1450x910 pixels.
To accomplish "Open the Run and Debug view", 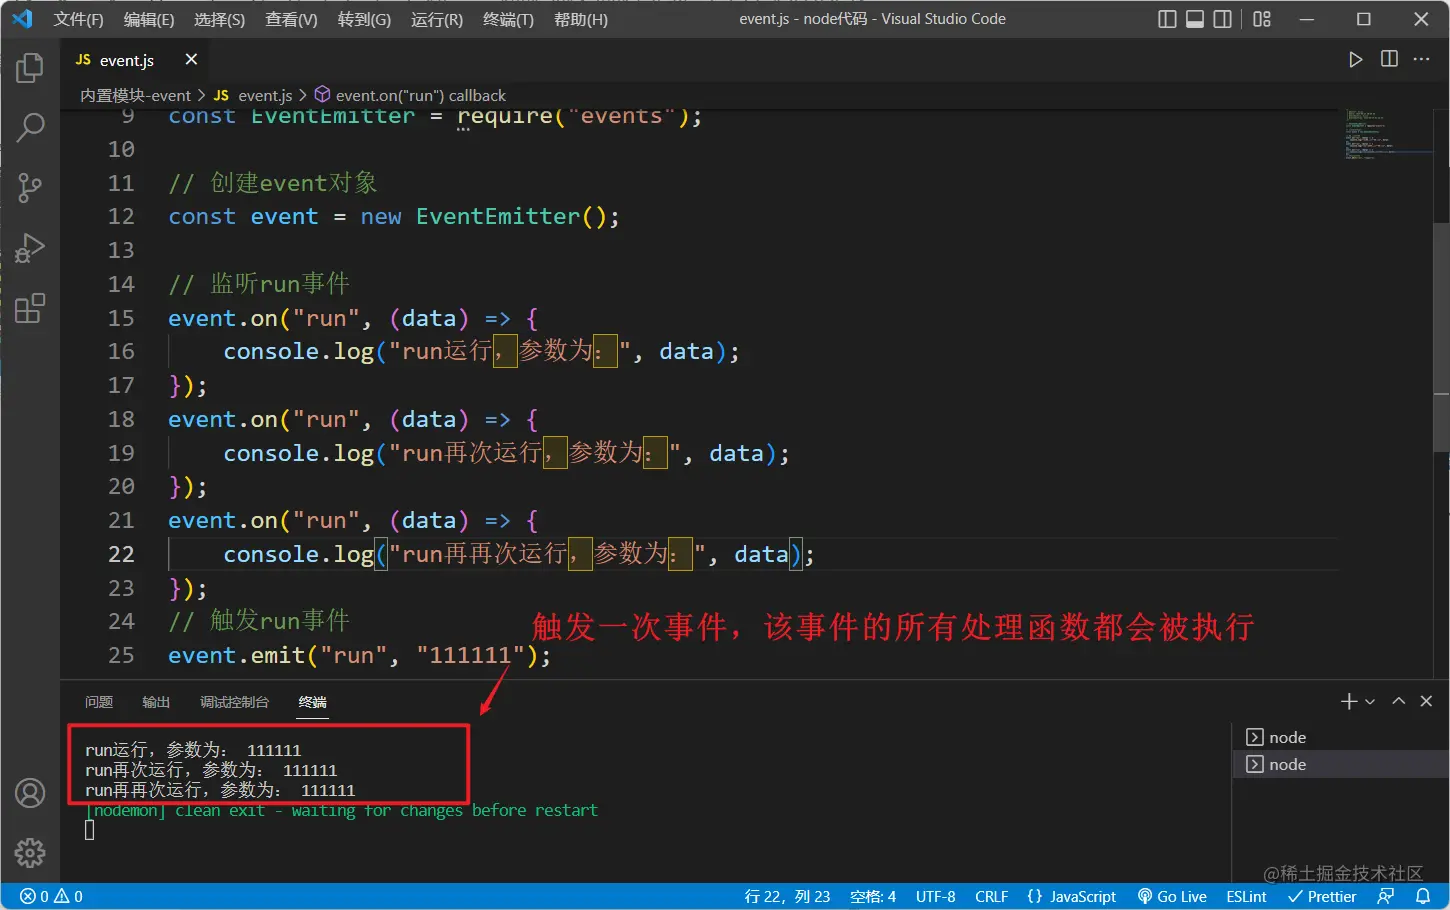I will pos(30,248).
